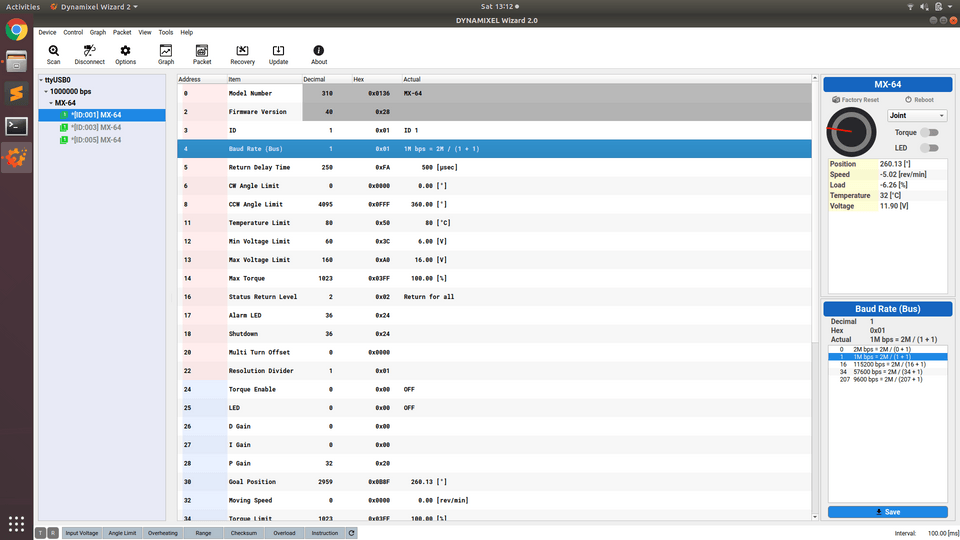Click the Input Voltage status indicator
This screenshot has width=960, height=540.
coord(81,533)
